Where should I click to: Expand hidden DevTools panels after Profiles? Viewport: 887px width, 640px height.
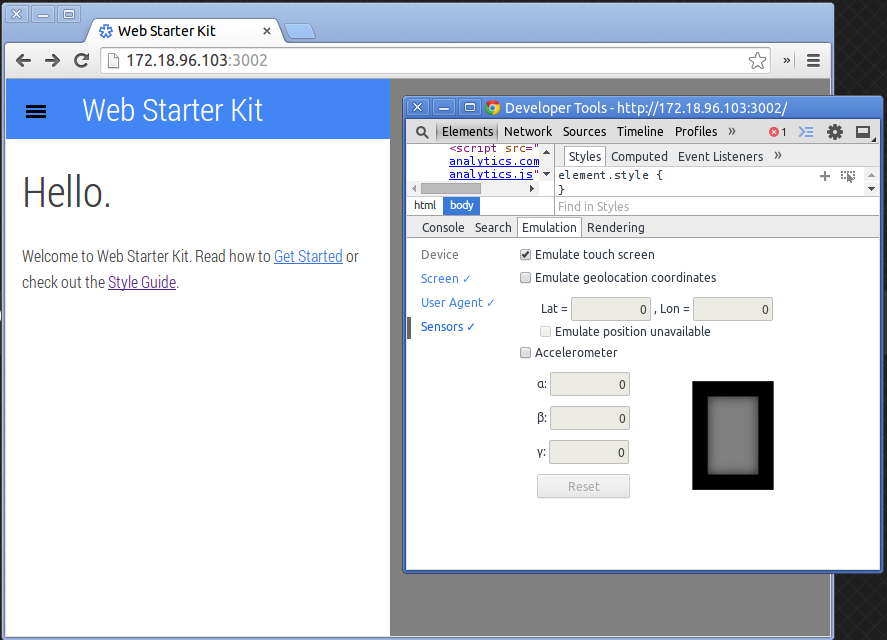[732, 131]
